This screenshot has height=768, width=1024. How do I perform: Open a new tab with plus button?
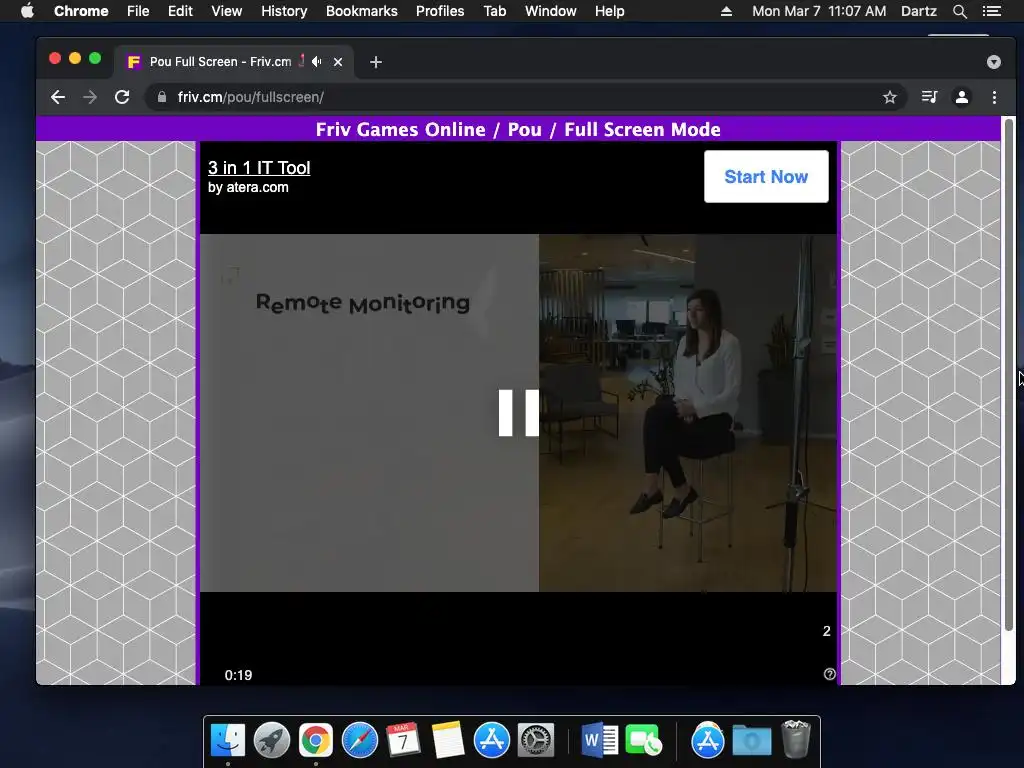coord(376,62)
